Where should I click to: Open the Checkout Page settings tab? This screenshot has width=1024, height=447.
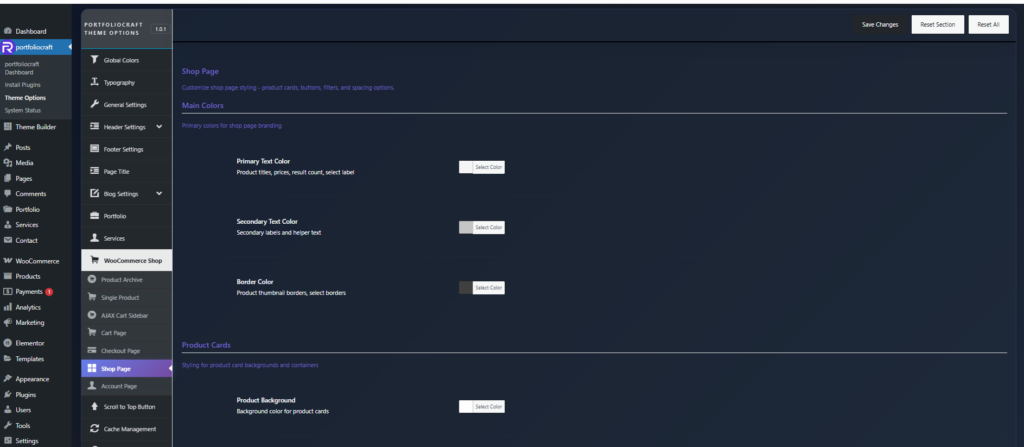(120, 351)
